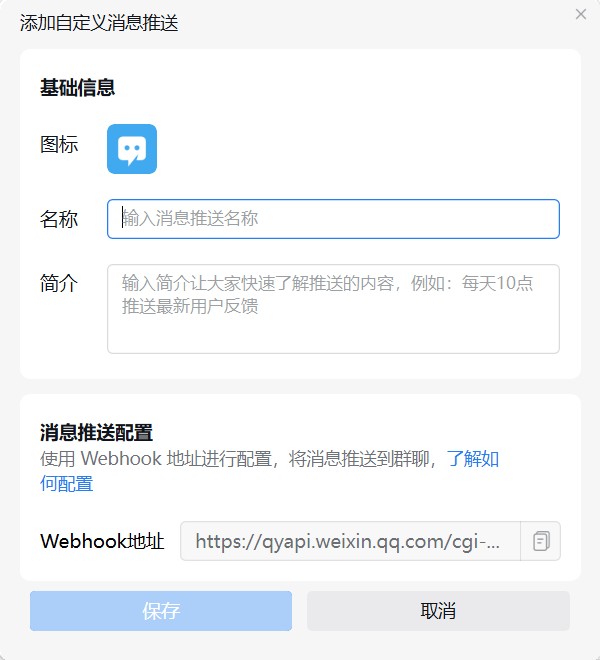Click the 图标 field label
Image resolution: width=600 pixels, height=660 pixels.
pyautogui.click(x=59, y=145)
